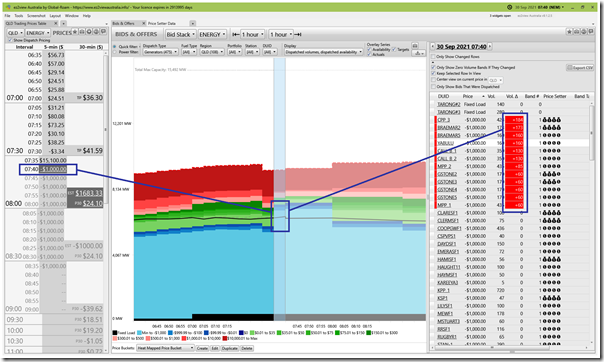The width and height of the screenshot is (604, 362).
Task: Switch to the Price Setter Data tab
Action: [162, 23]
